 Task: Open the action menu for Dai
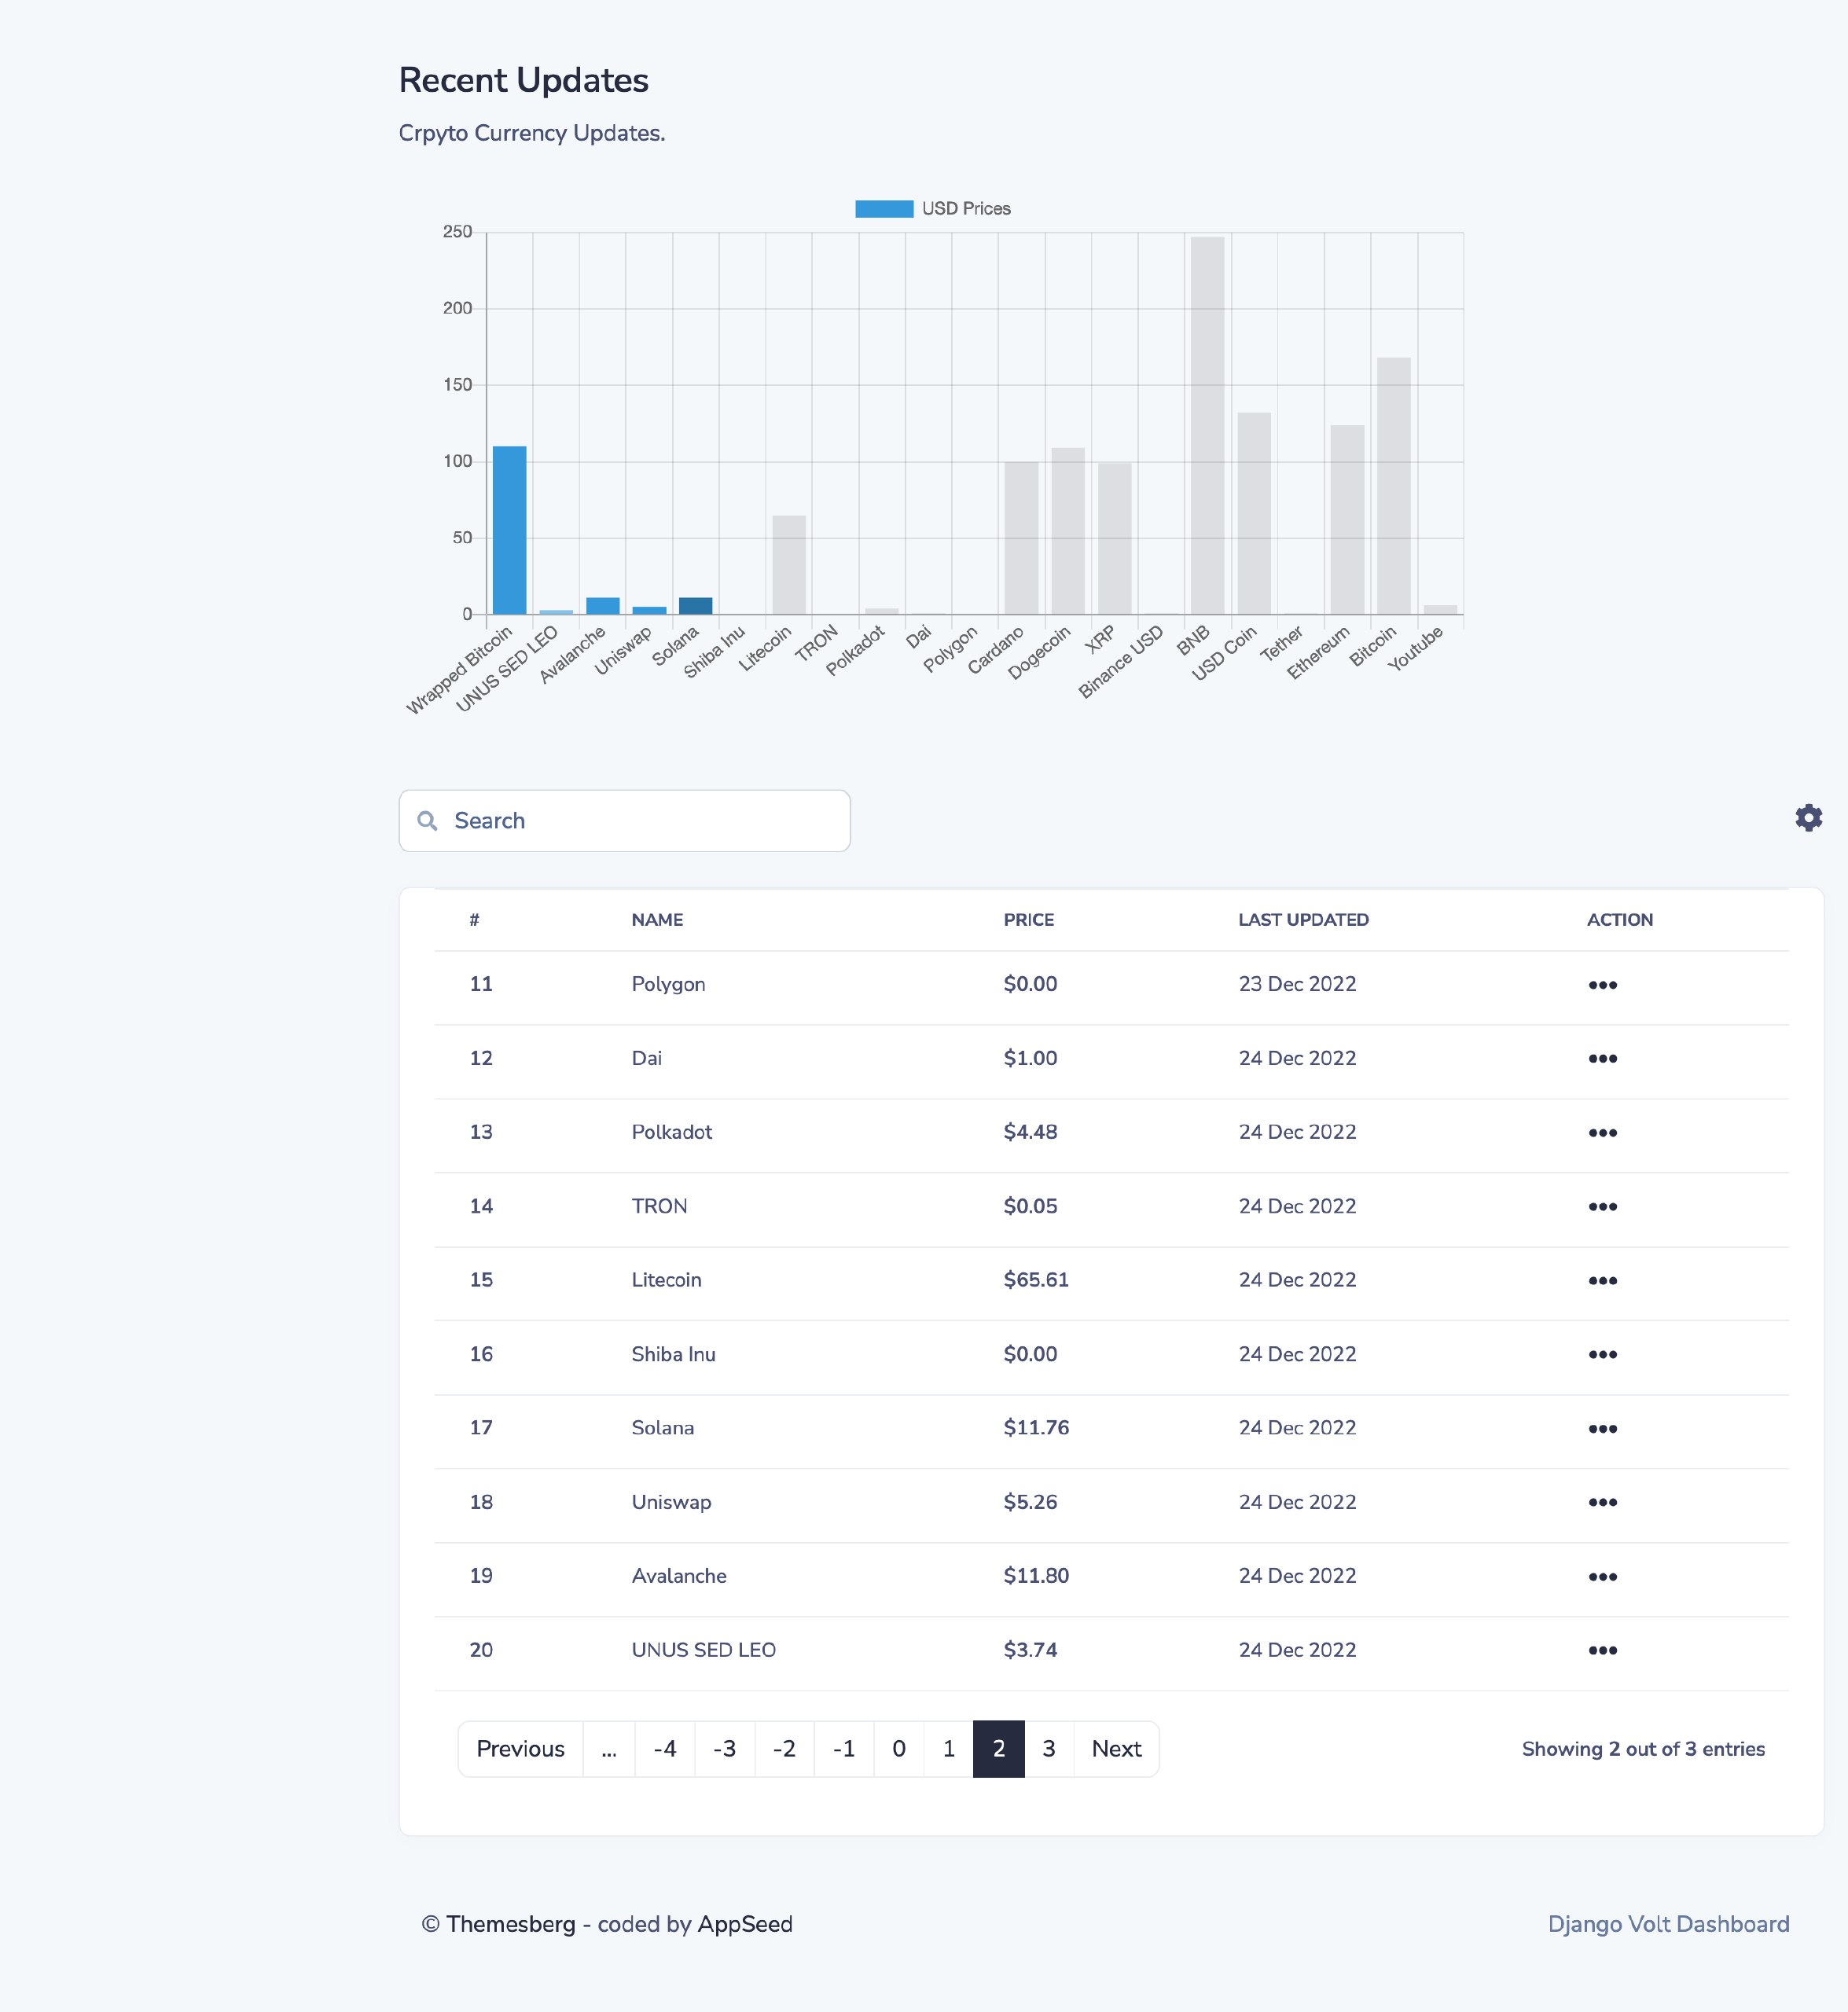[x=1603, y=1059]
